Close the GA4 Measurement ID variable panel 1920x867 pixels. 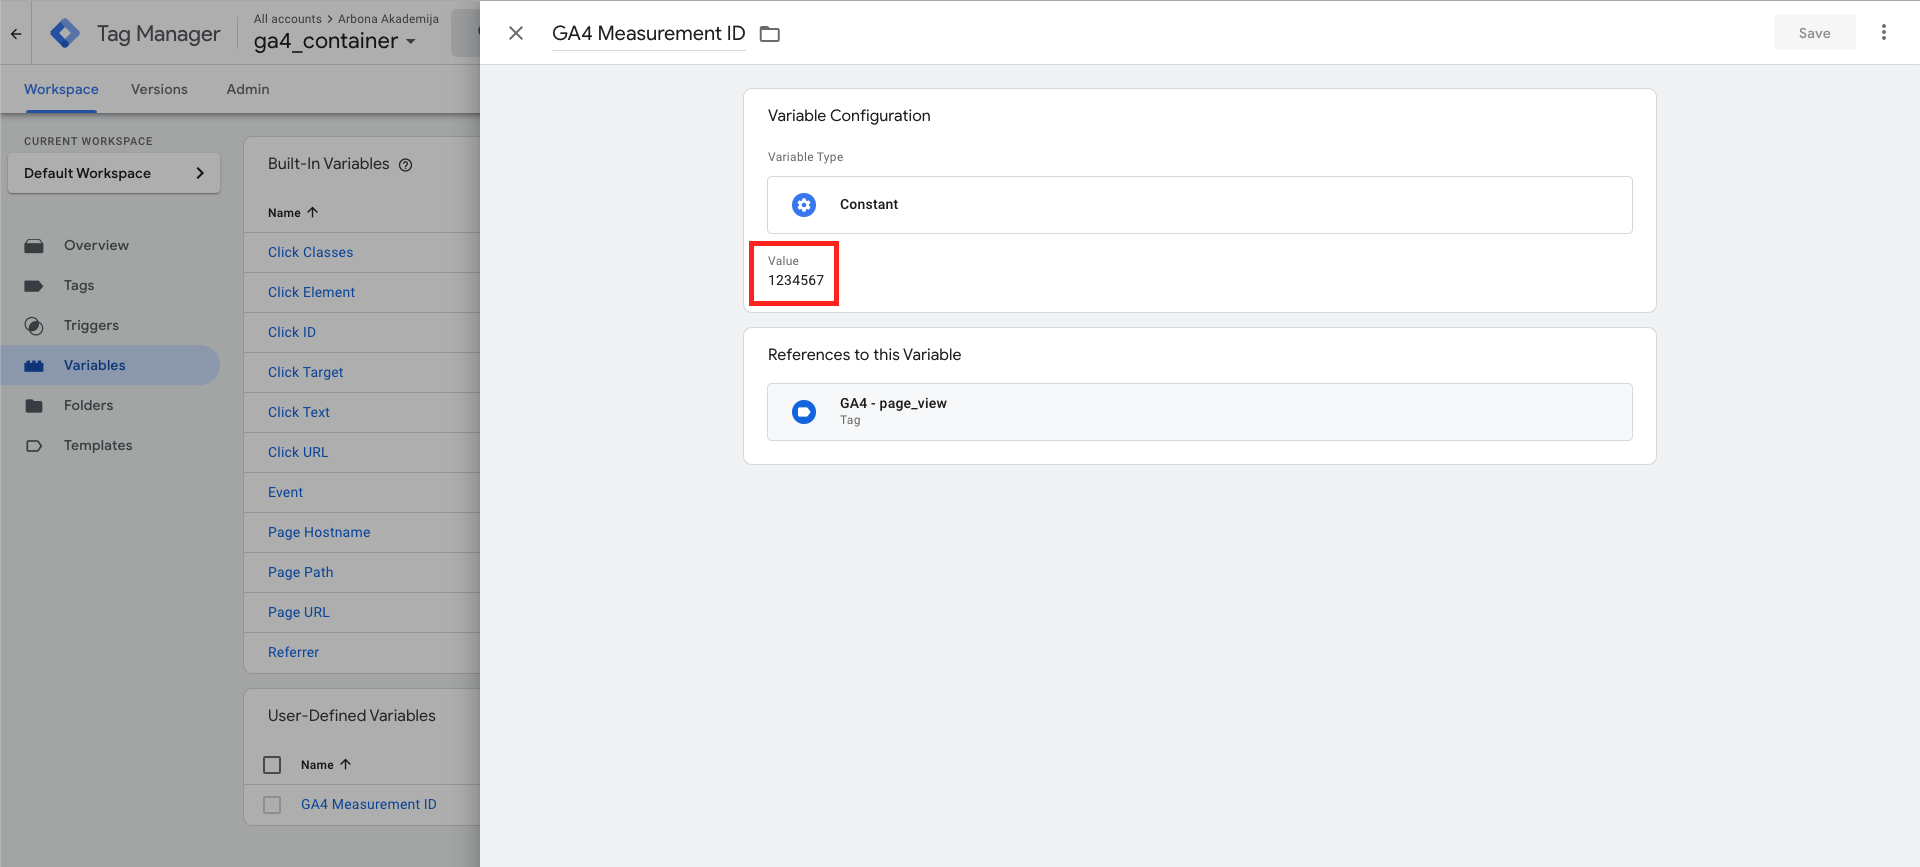click(x=516, y=33)
